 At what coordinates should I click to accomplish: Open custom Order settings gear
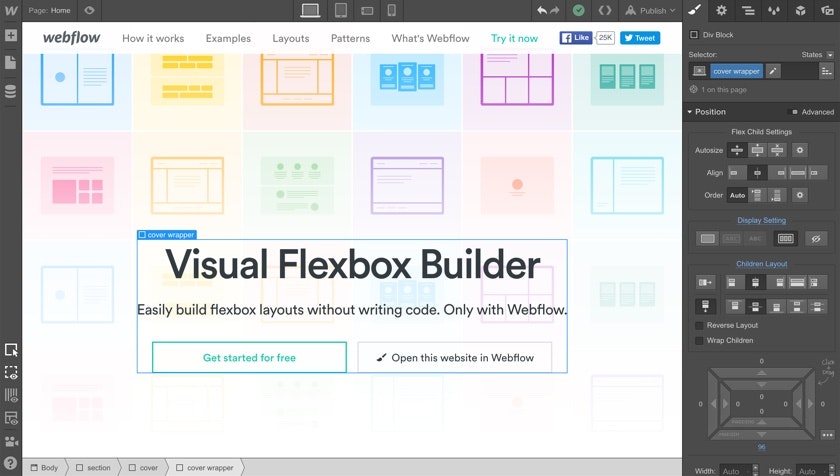tap(800, 195)
